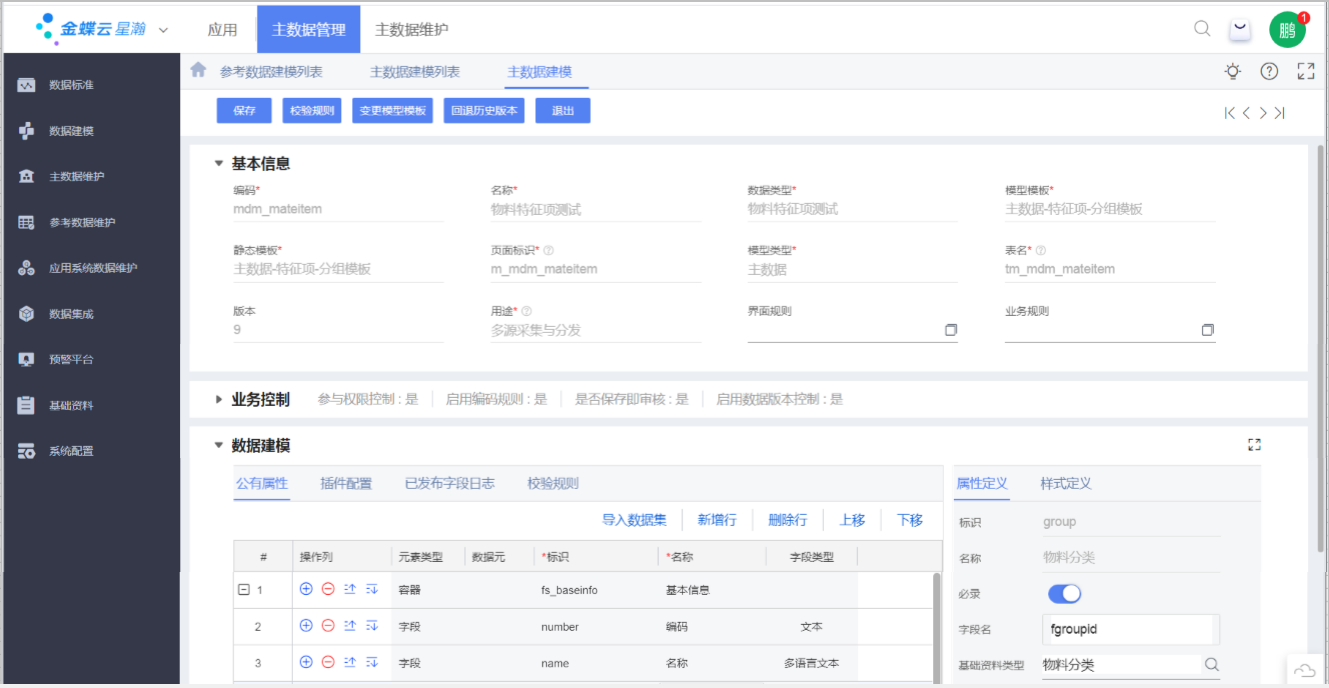Switch to 已发布字段日志 tab
Viewport: 1329px width, 688px height.
click(x=450, y=483)
